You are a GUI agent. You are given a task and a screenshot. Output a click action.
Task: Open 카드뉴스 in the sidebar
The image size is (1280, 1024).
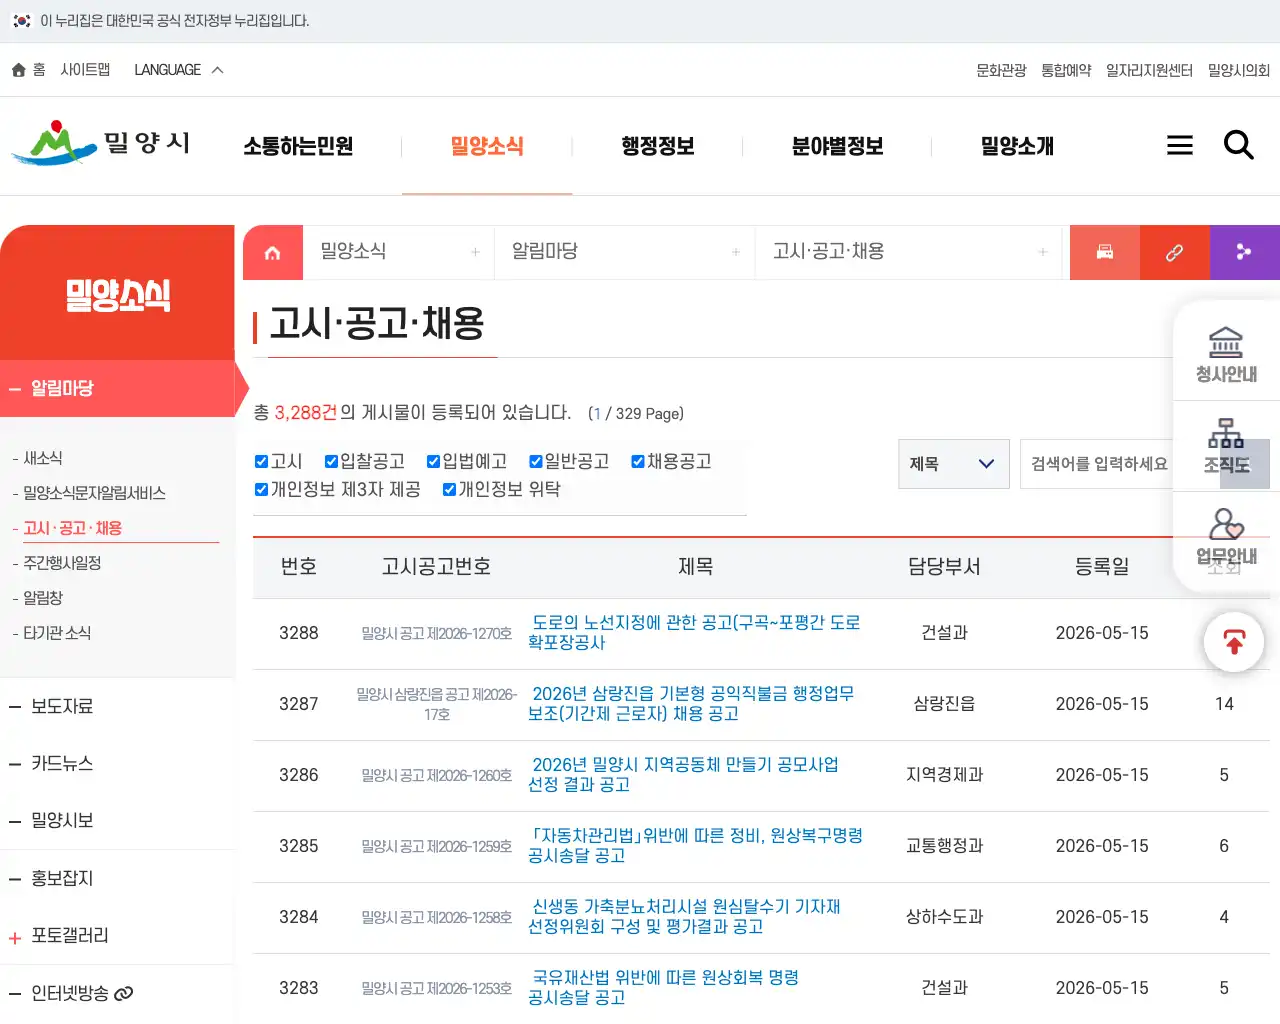(62, 763)
